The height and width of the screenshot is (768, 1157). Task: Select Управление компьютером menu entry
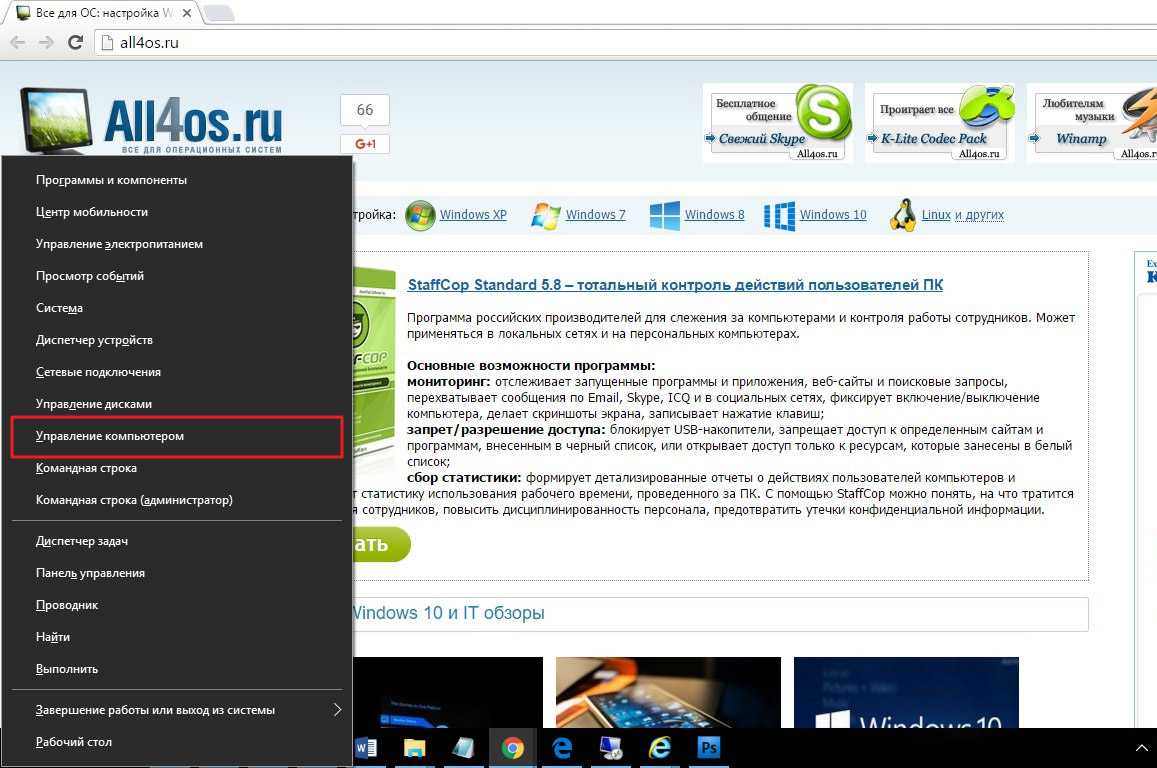(177, 436)
